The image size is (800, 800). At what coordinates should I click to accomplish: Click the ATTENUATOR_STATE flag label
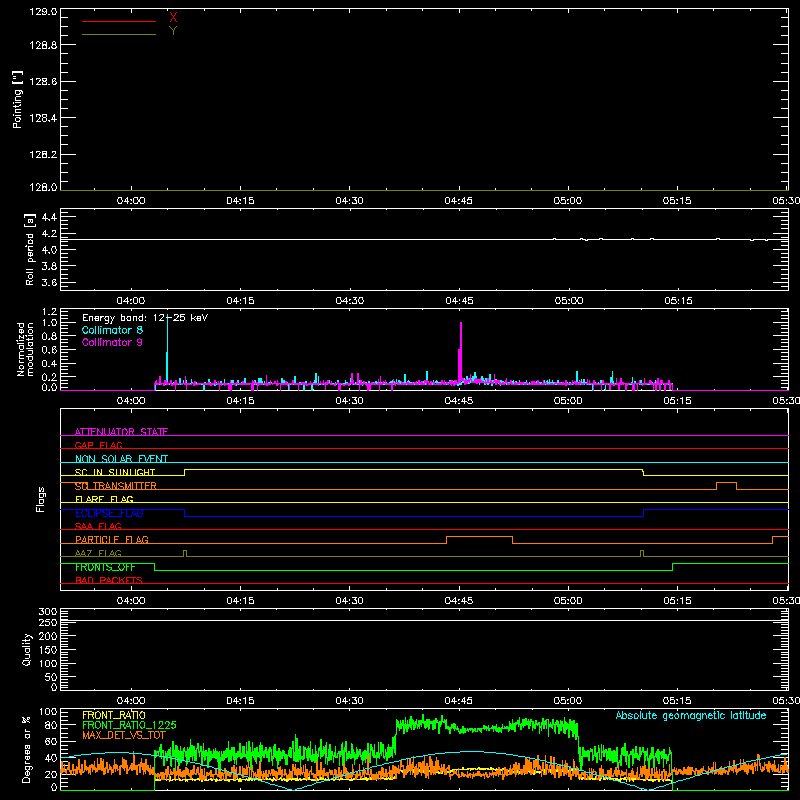(121, 432)
